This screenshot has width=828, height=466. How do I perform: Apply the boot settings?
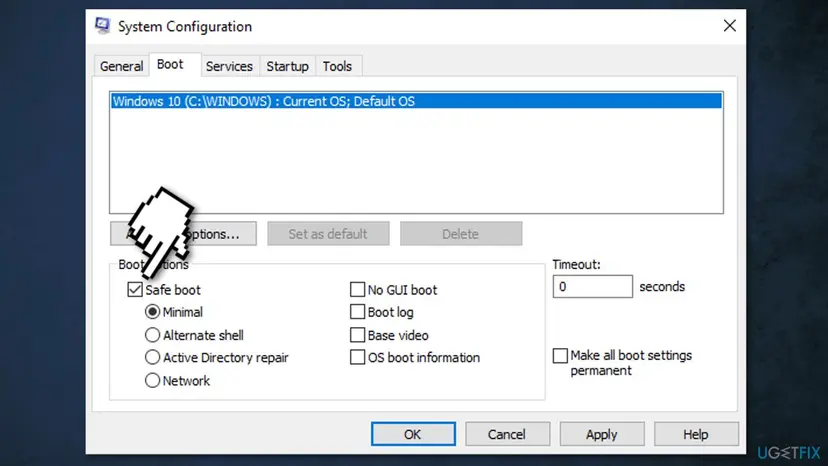click(x=601, y=434)
